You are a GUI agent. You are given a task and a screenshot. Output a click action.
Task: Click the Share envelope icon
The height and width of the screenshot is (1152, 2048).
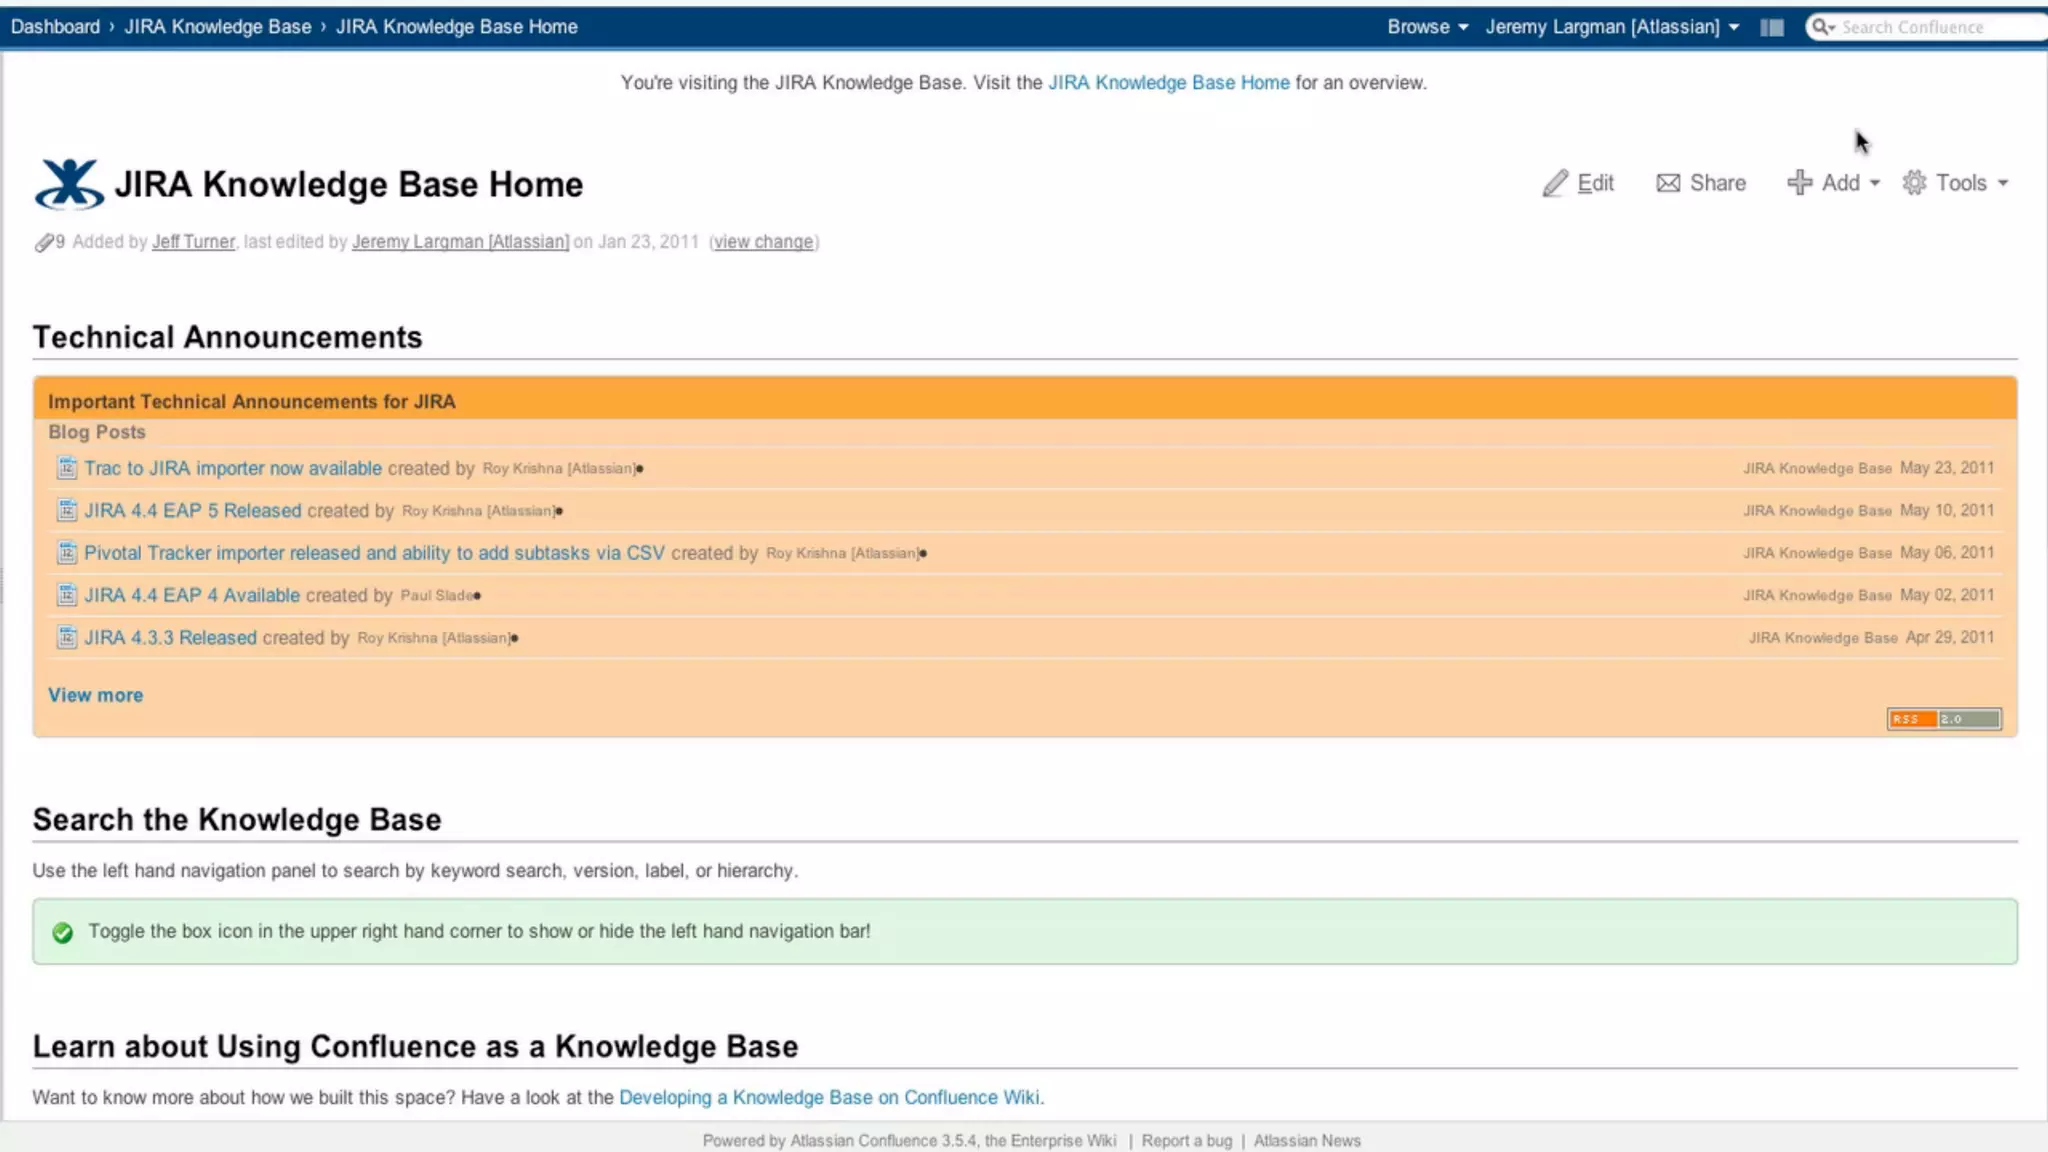[1668, 183]
